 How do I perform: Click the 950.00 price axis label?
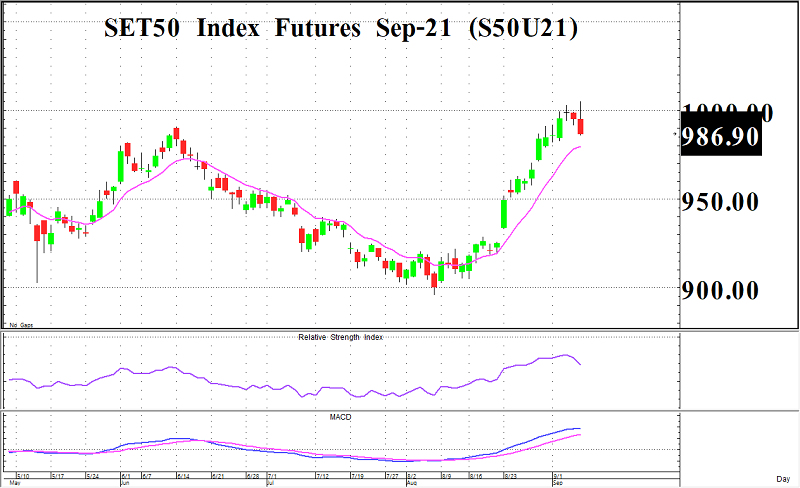pos(720,202)
